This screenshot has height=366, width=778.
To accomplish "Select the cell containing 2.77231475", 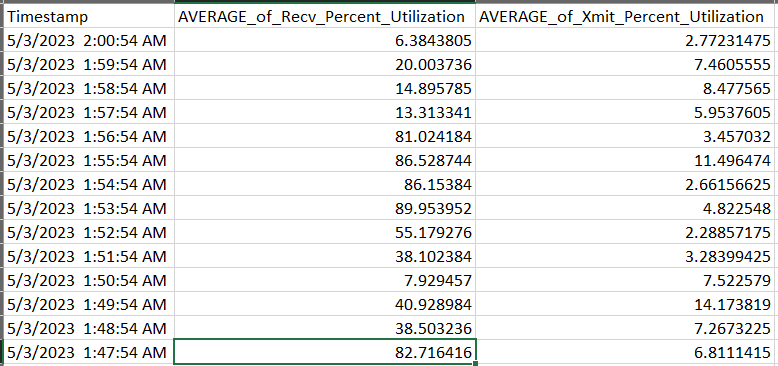I will 627,40.
